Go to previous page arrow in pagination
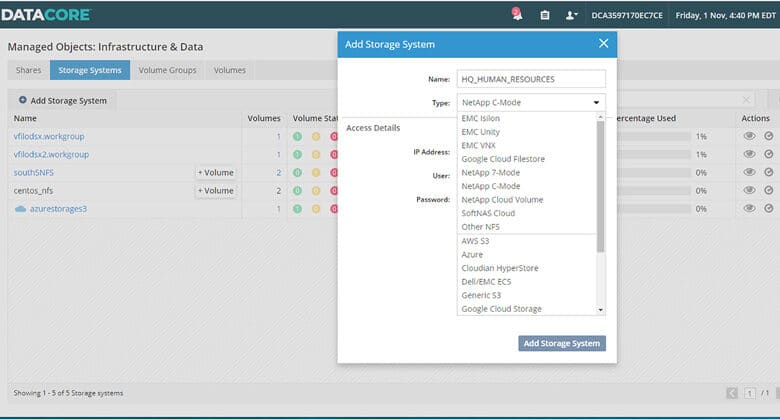The height and width of the screenshot is (419, 780). (x=732, y=393)
